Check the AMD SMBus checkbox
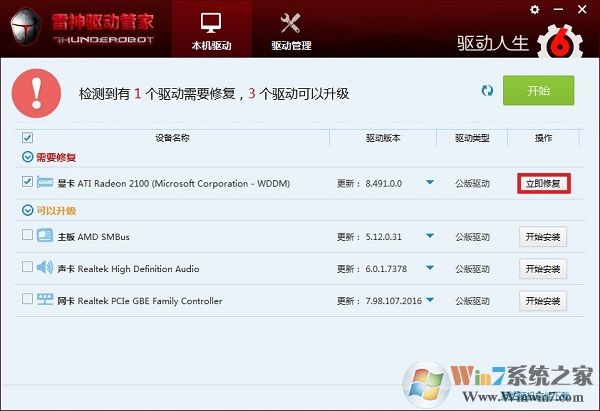The image size is (600, 411). coord(27,234)
